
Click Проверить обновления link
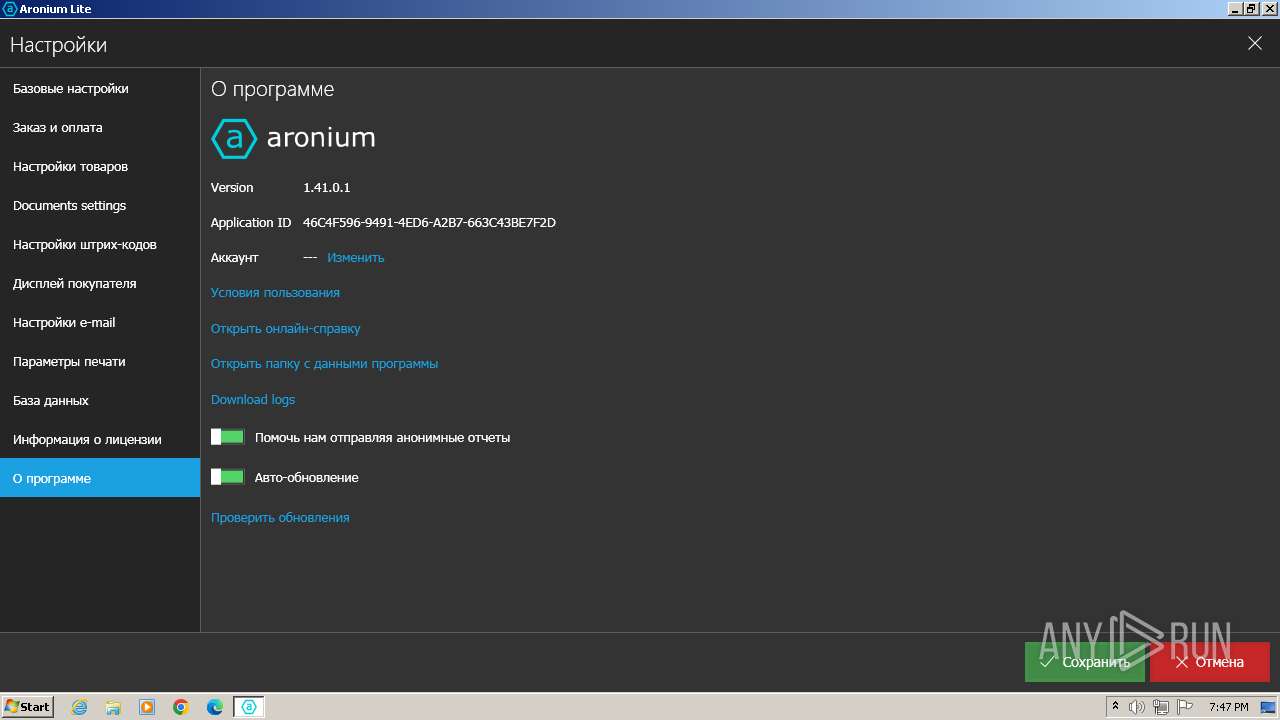[x=280, y=517]
